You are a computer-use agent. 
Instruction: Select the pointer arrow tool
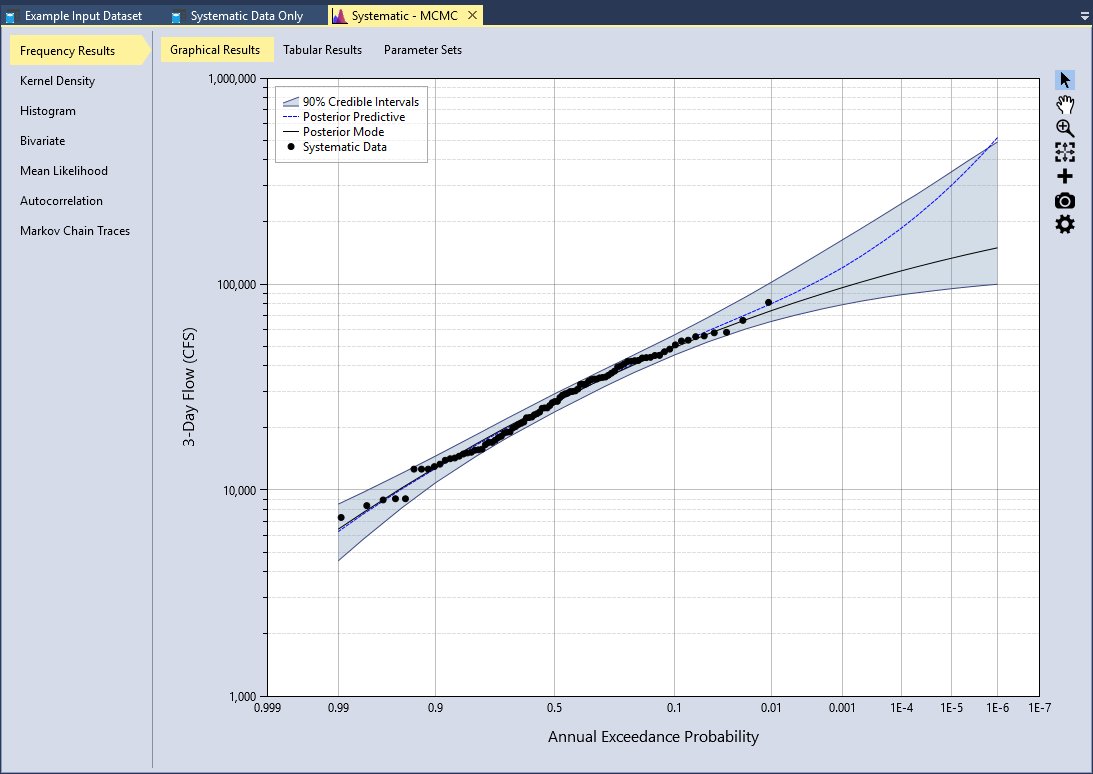[x=1065, y=80]
